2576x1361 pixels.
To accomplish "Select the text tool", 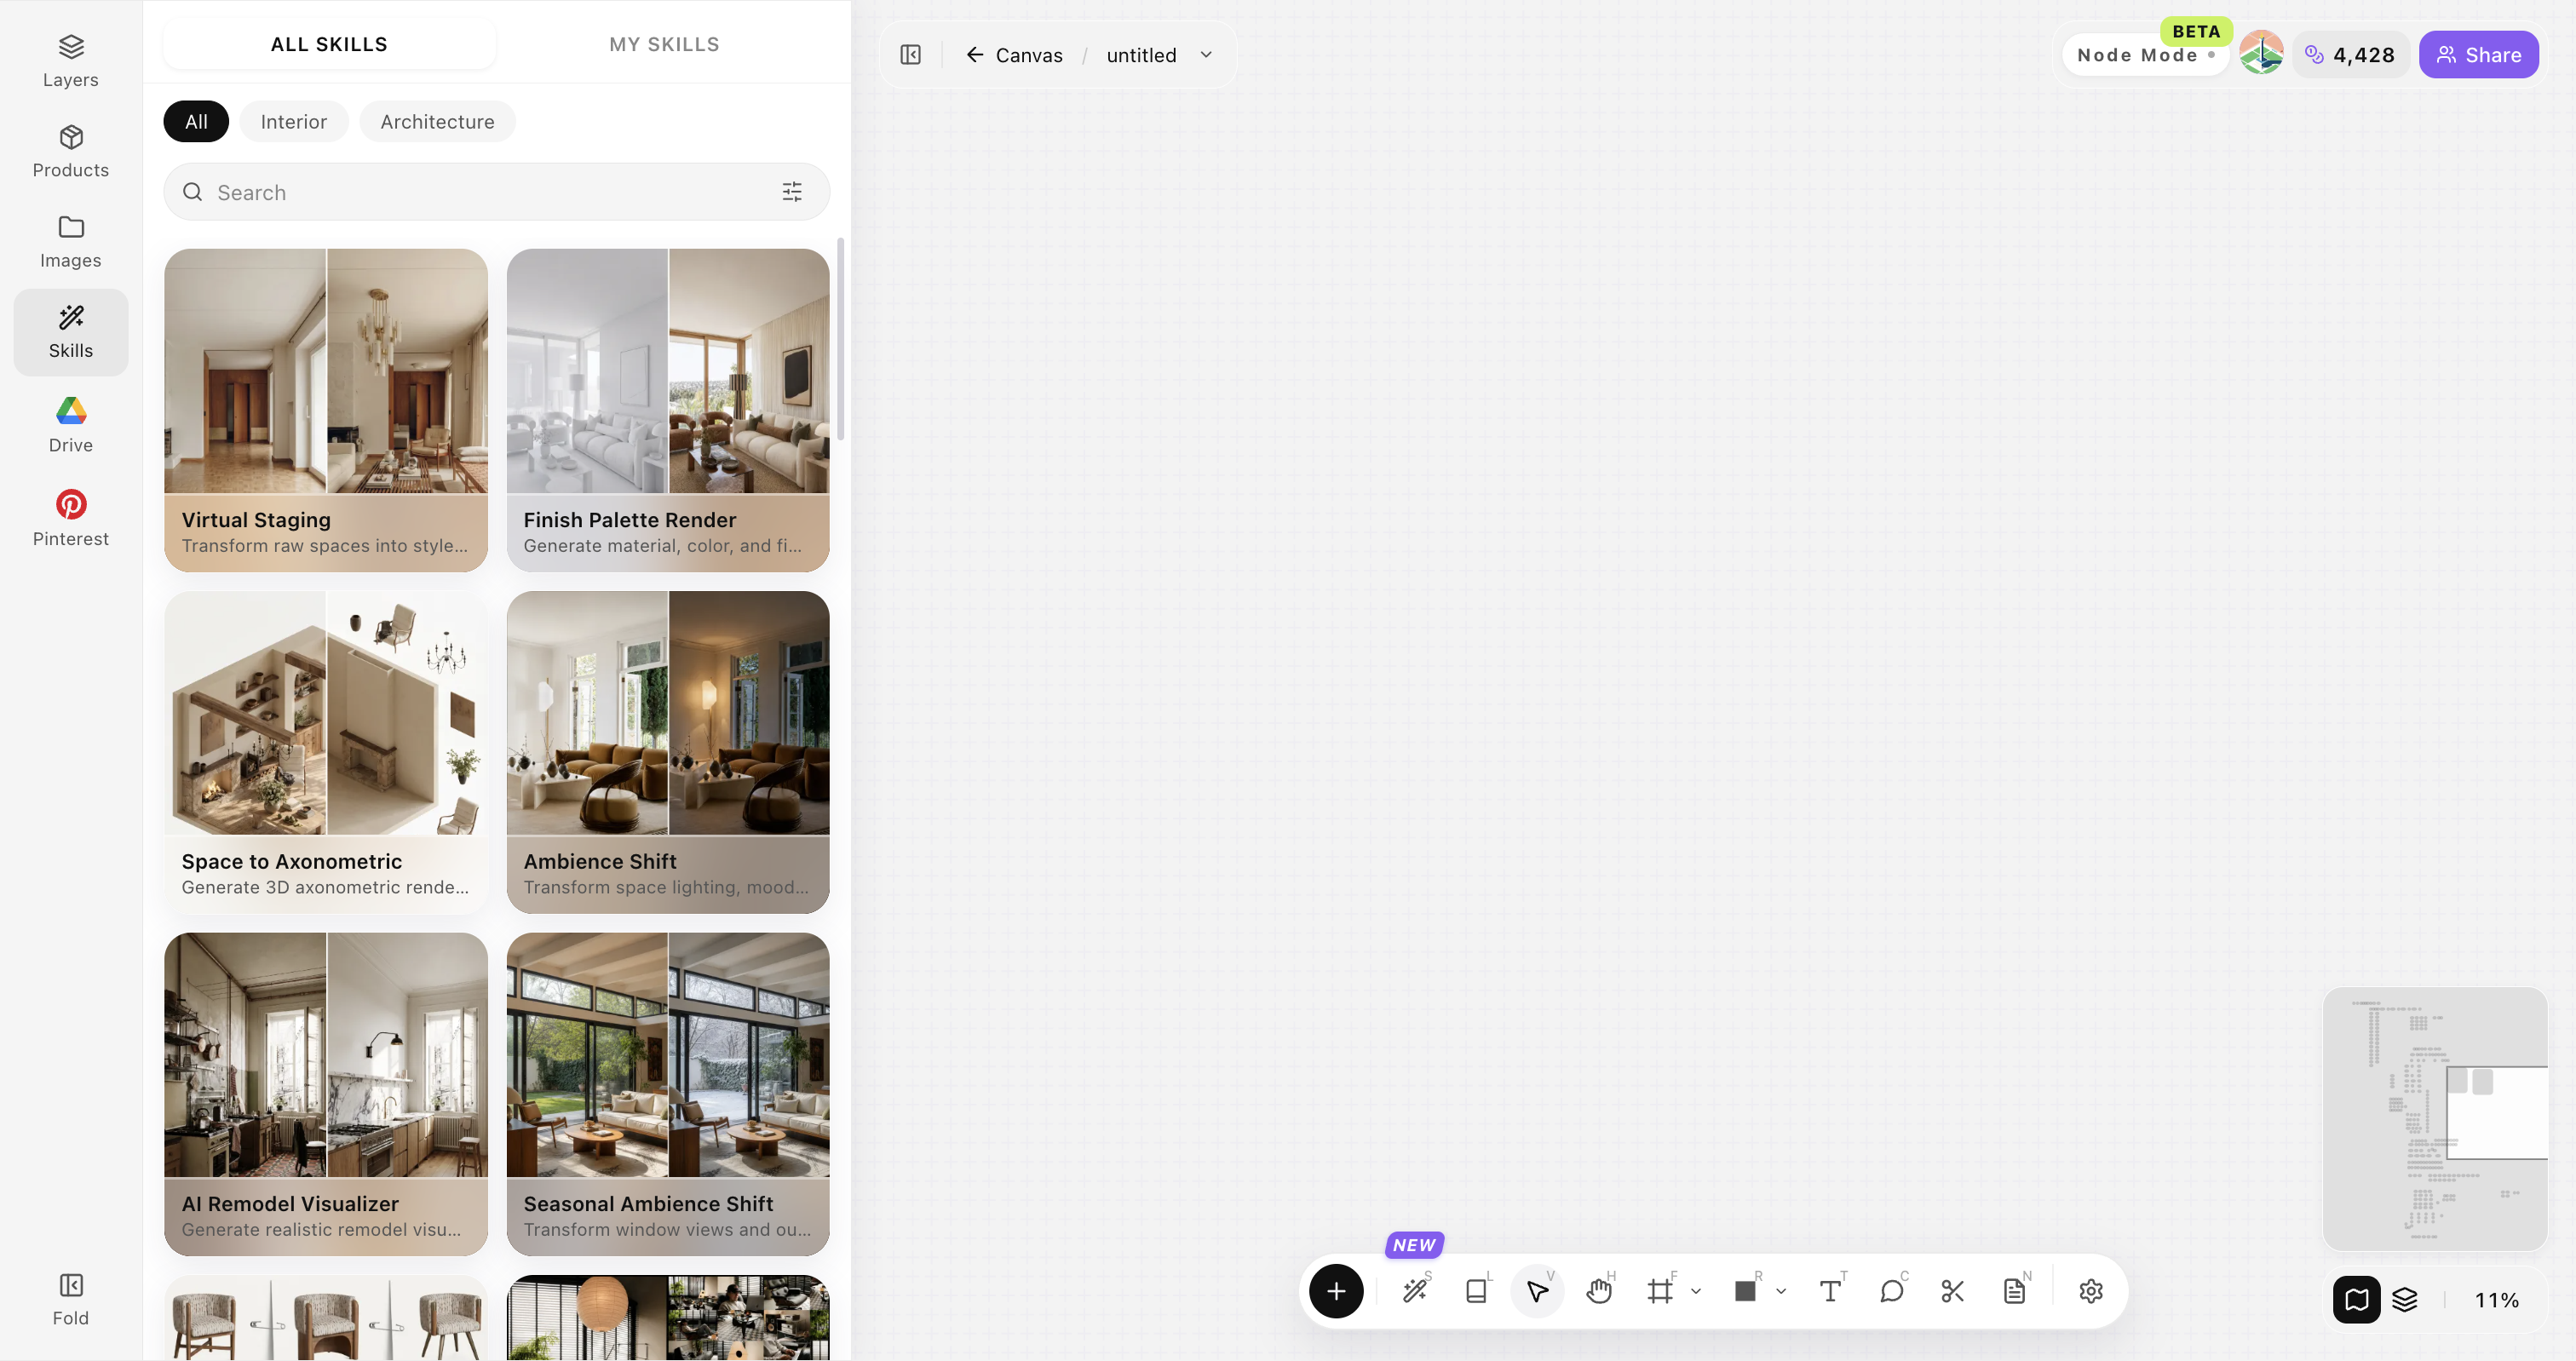I will pos(1830,1291).
